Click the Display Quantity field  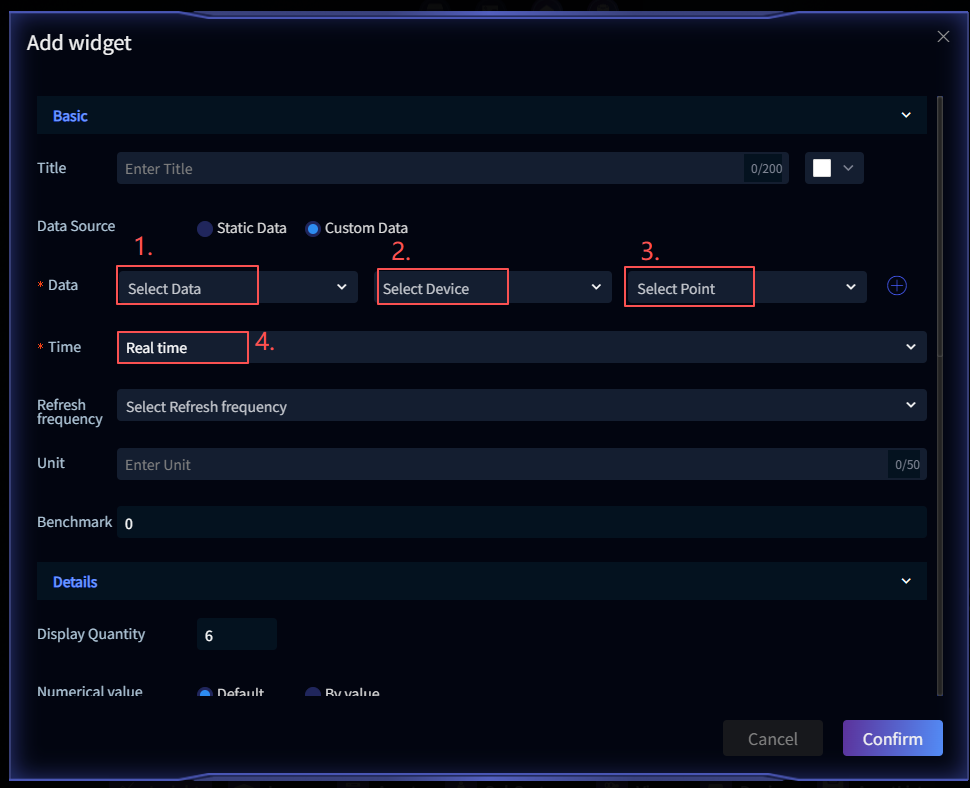(x=236, y=635)
